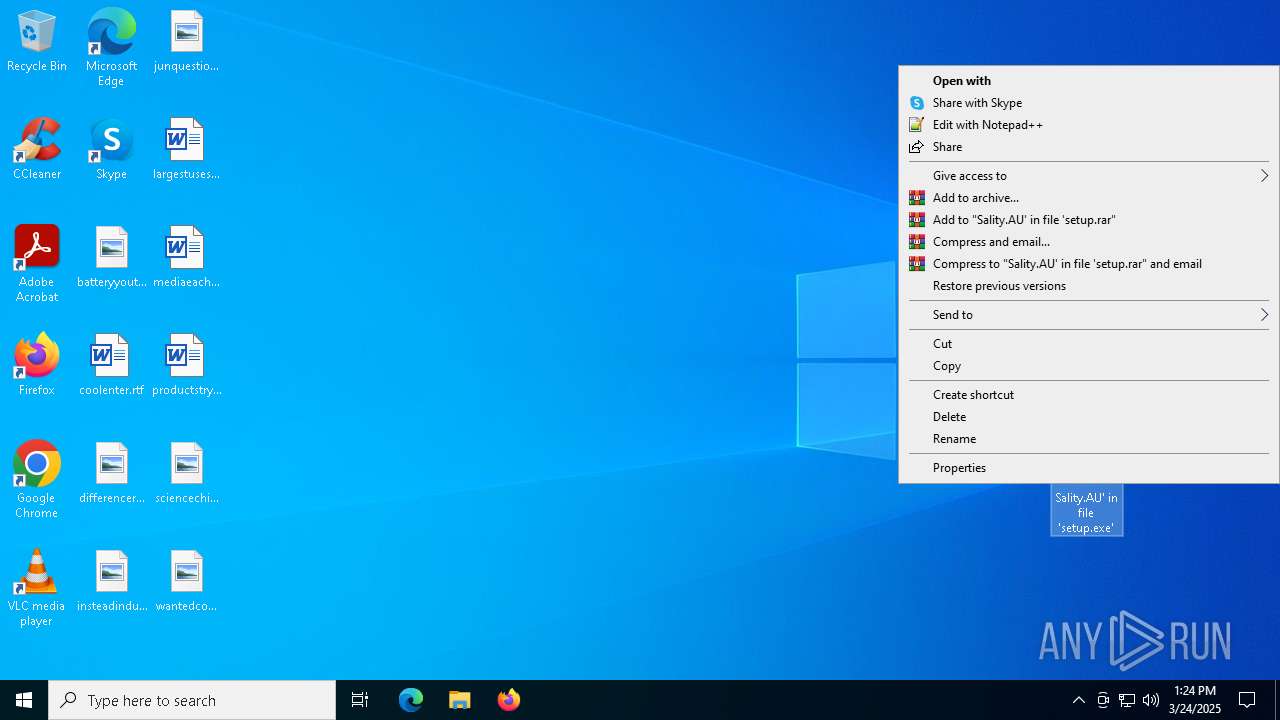
Task: Choose Create shortcut
Action: click(x=1089, y=395)
